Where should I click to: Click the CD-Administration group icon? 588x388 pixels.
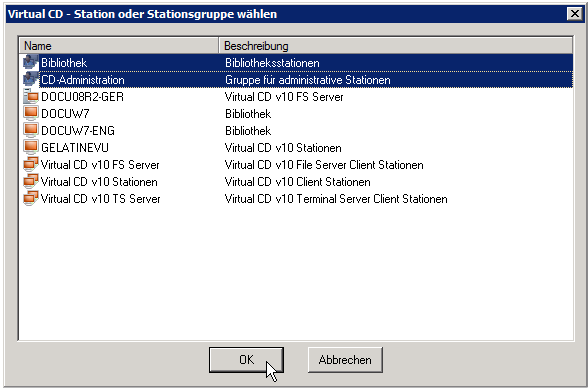[31, 79]
